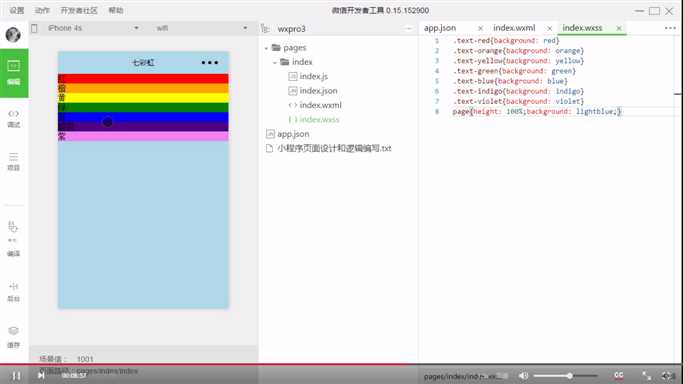
Task: Collapse the pages folder
Action: tap(266, 48)
